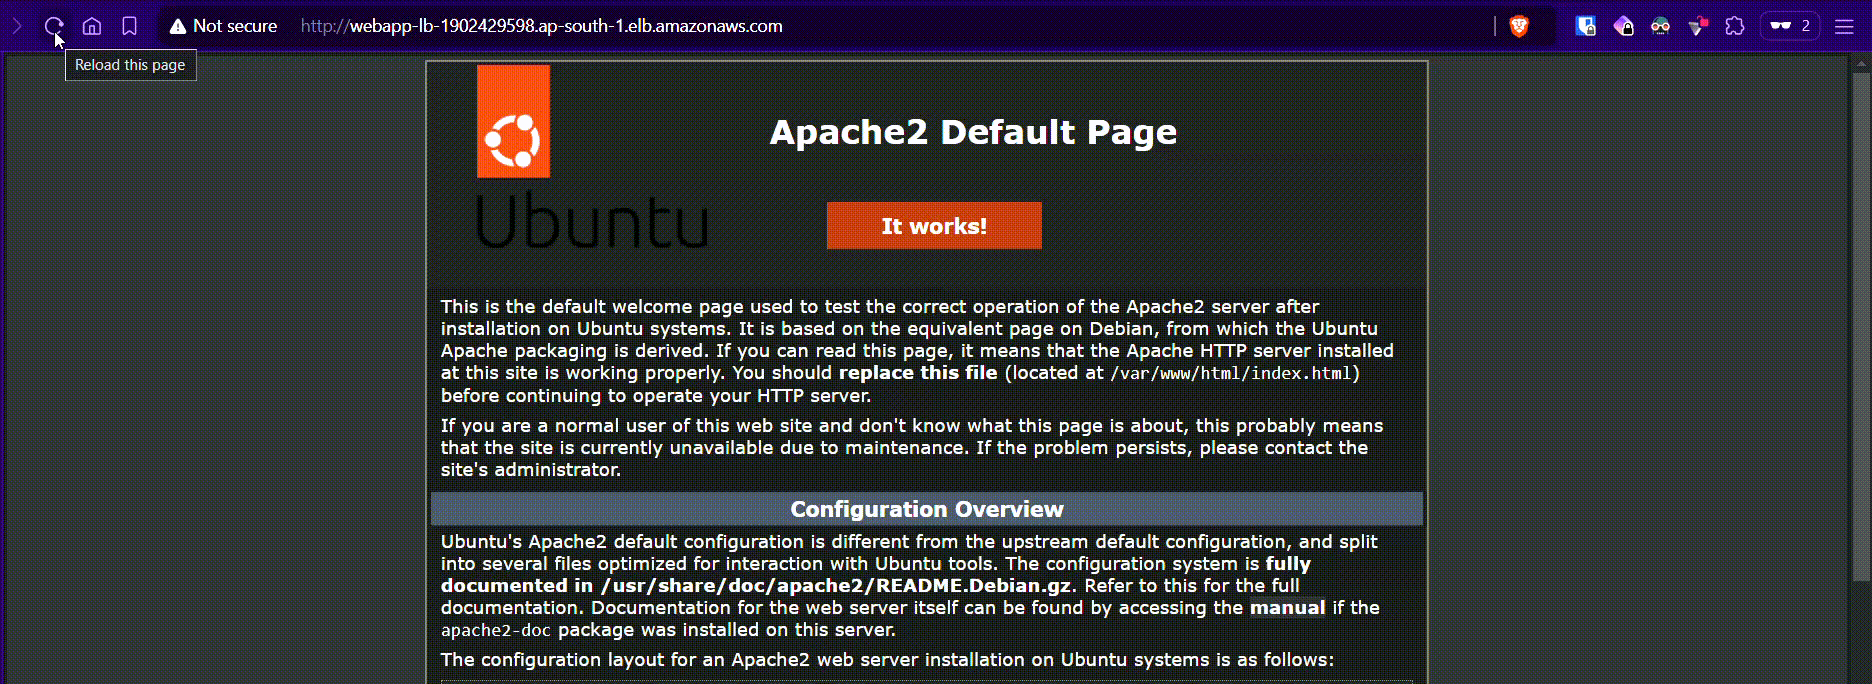Open the home page via the house icon
1872x684 pixels.
[92, 27]
